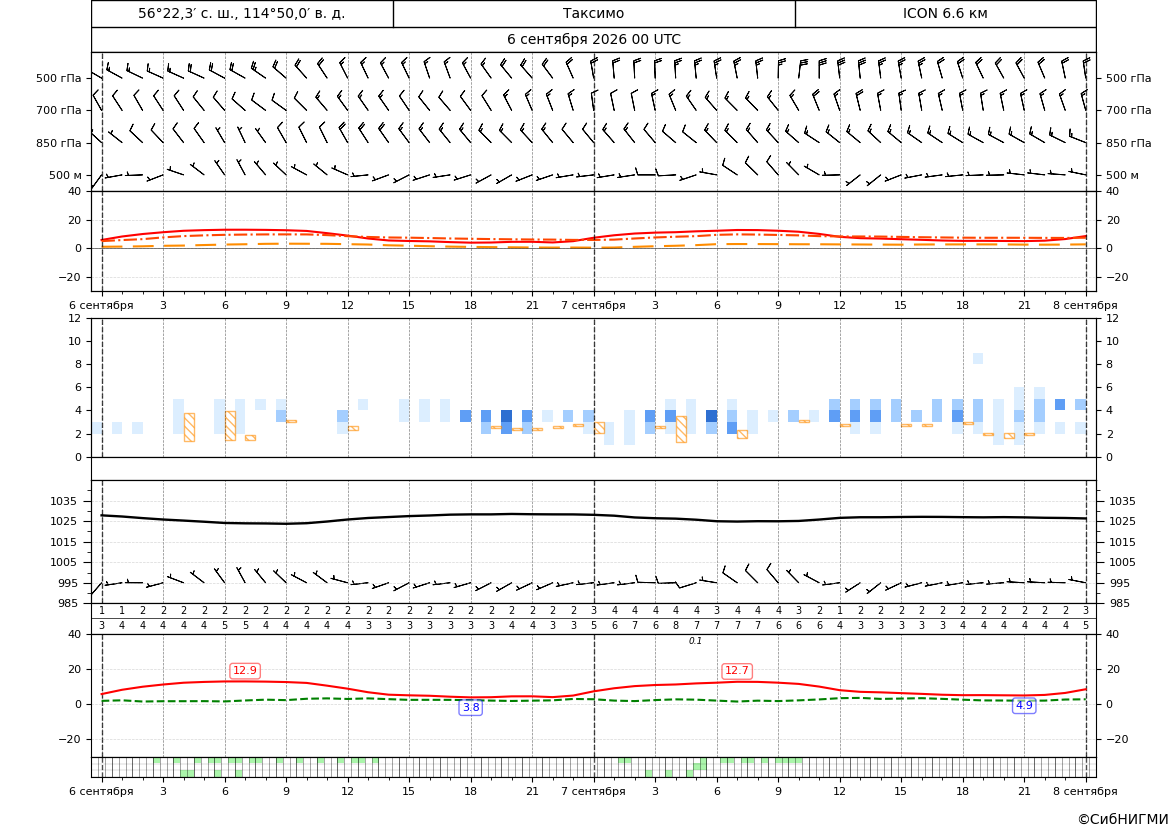Screen dimensions: 1169x827
Task: Click the 8 сентября label on bottom axis
Action: point(1085,791)
